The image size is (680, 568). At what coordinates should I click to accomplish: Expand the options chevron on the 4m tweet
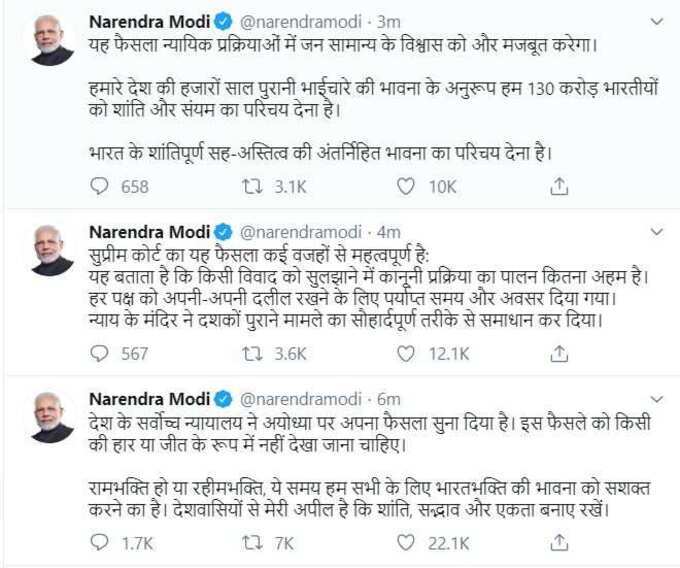pyautogui.click(x=657, y=232)
